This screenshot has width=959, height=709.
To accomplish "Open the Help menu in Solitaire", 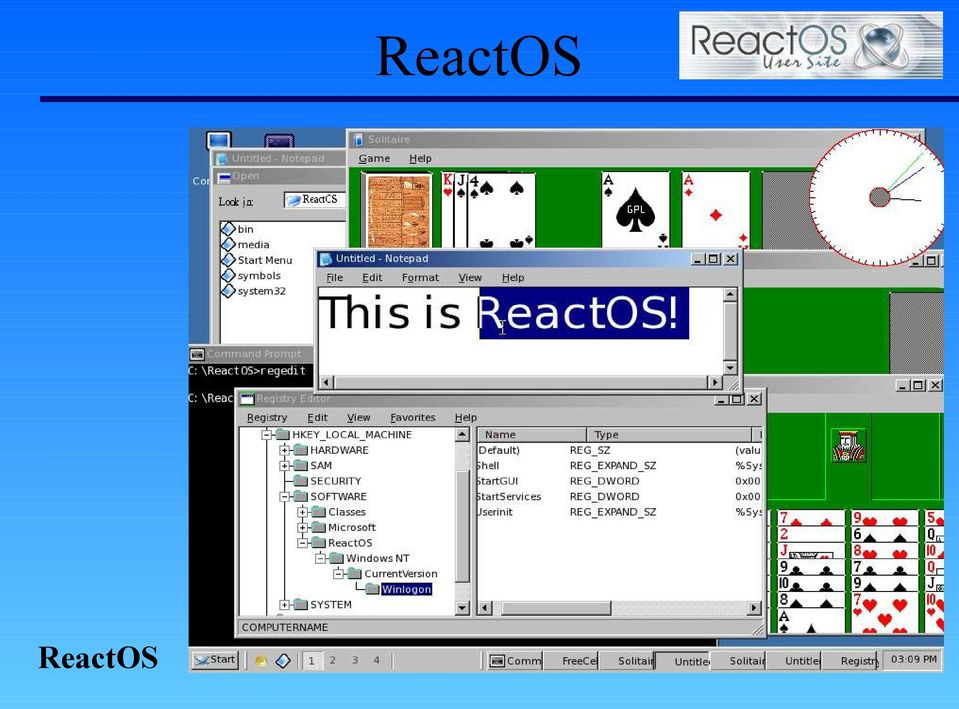I will 420,158.
